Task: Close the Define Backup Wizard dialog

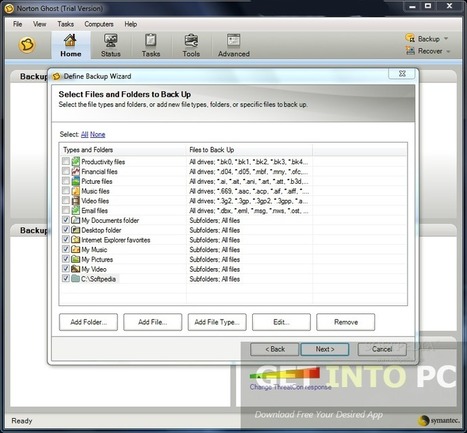Action: coord(402,74)
